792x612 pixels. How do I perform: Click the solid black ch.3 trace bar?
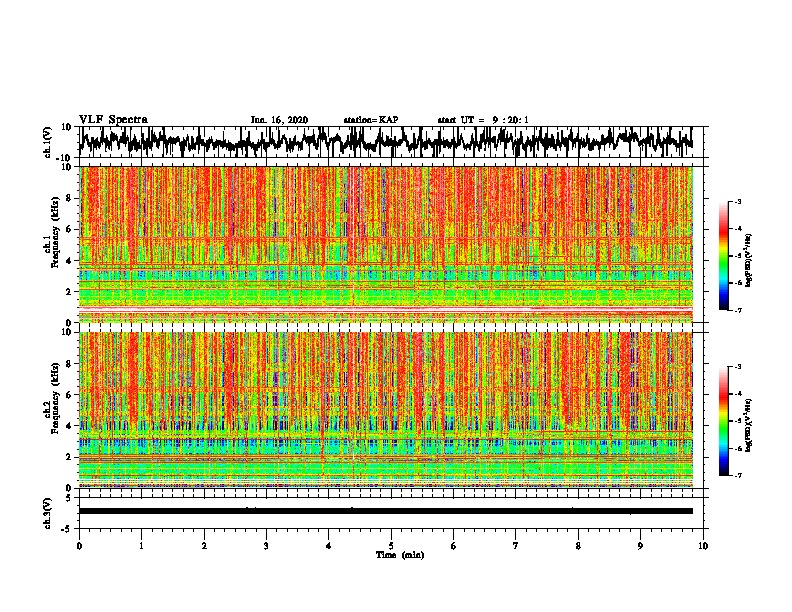coord(385,511)
